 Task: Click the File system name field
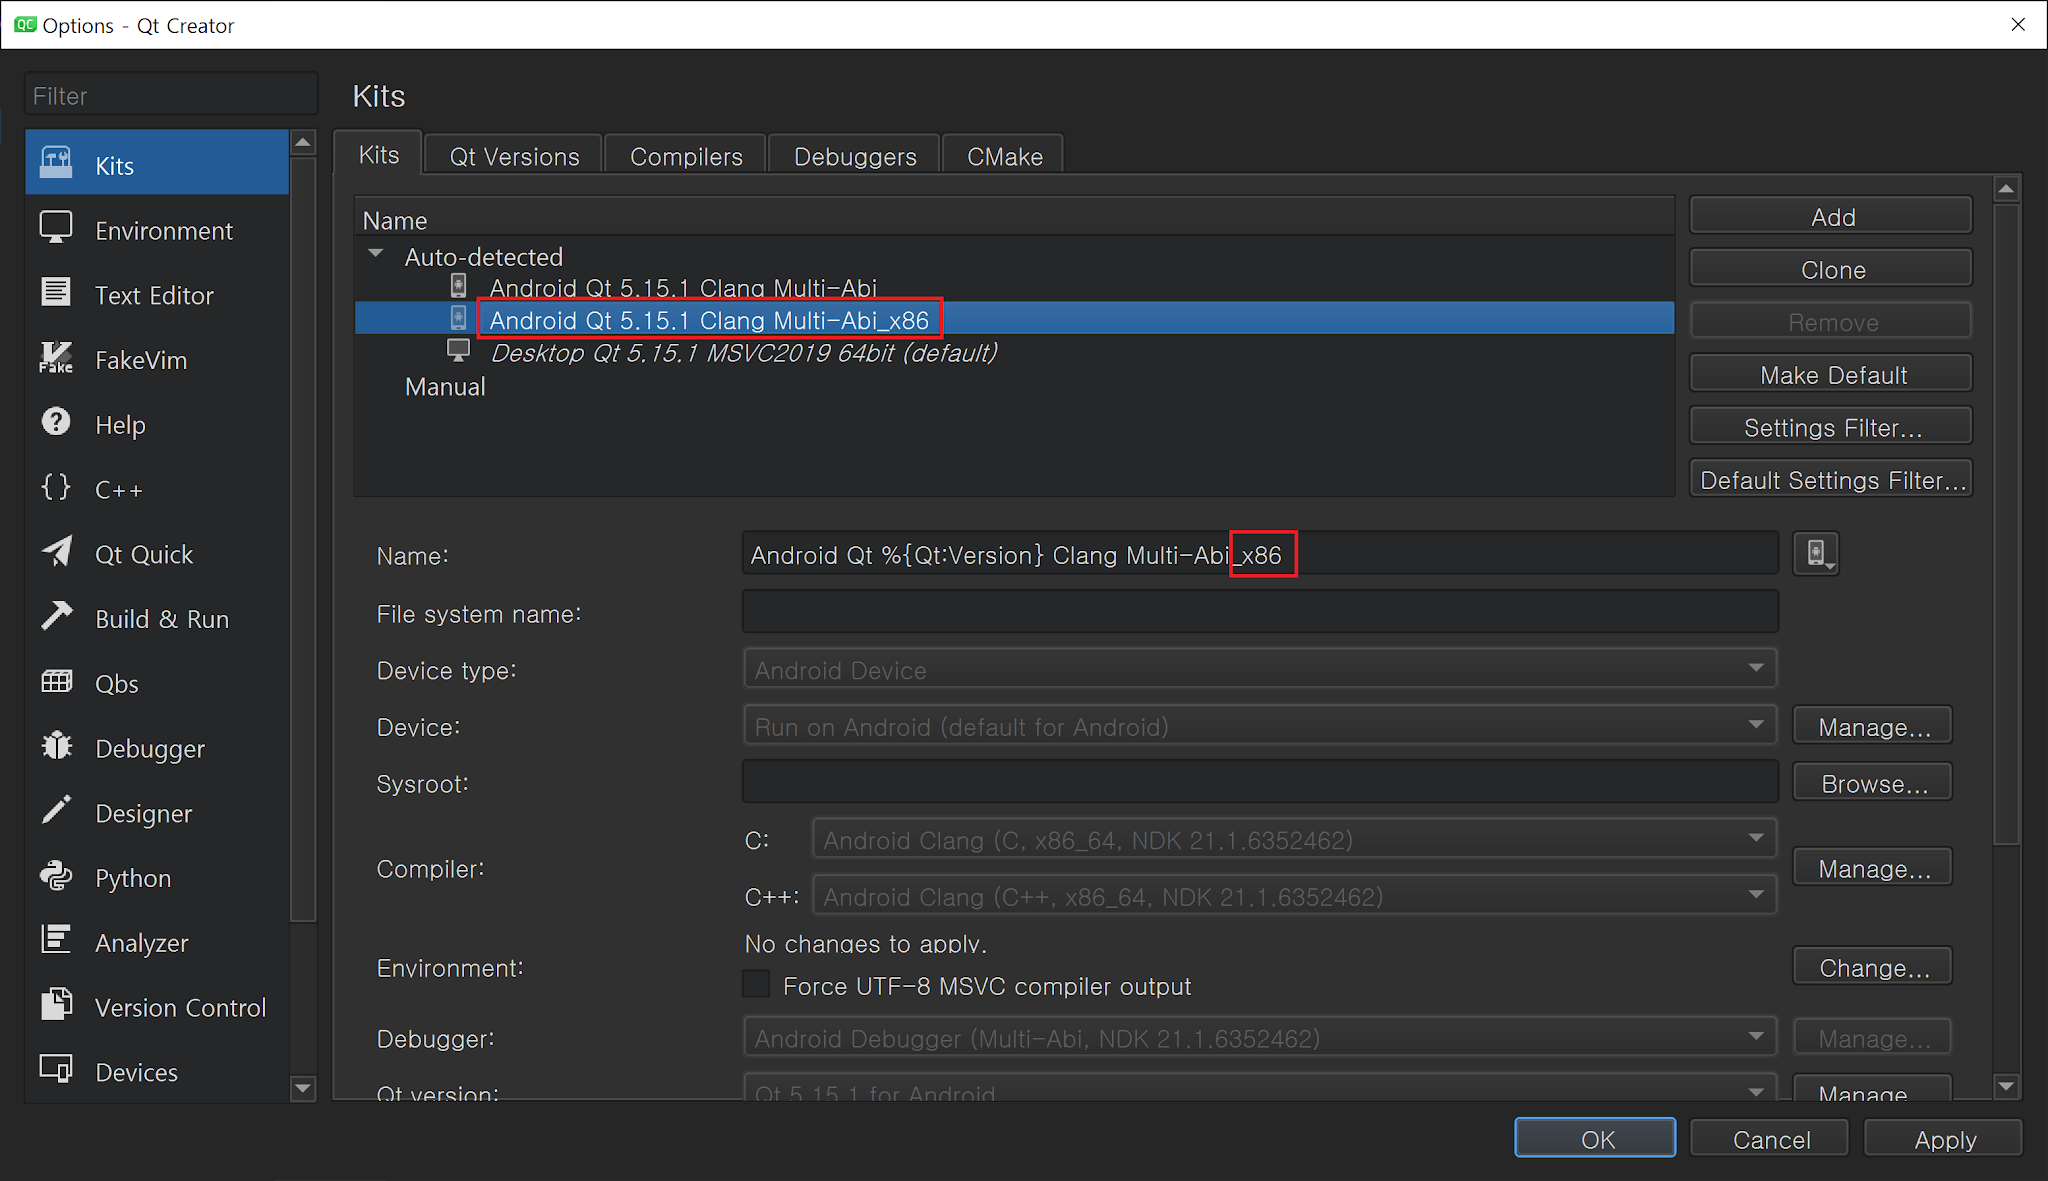point(1259,612)
